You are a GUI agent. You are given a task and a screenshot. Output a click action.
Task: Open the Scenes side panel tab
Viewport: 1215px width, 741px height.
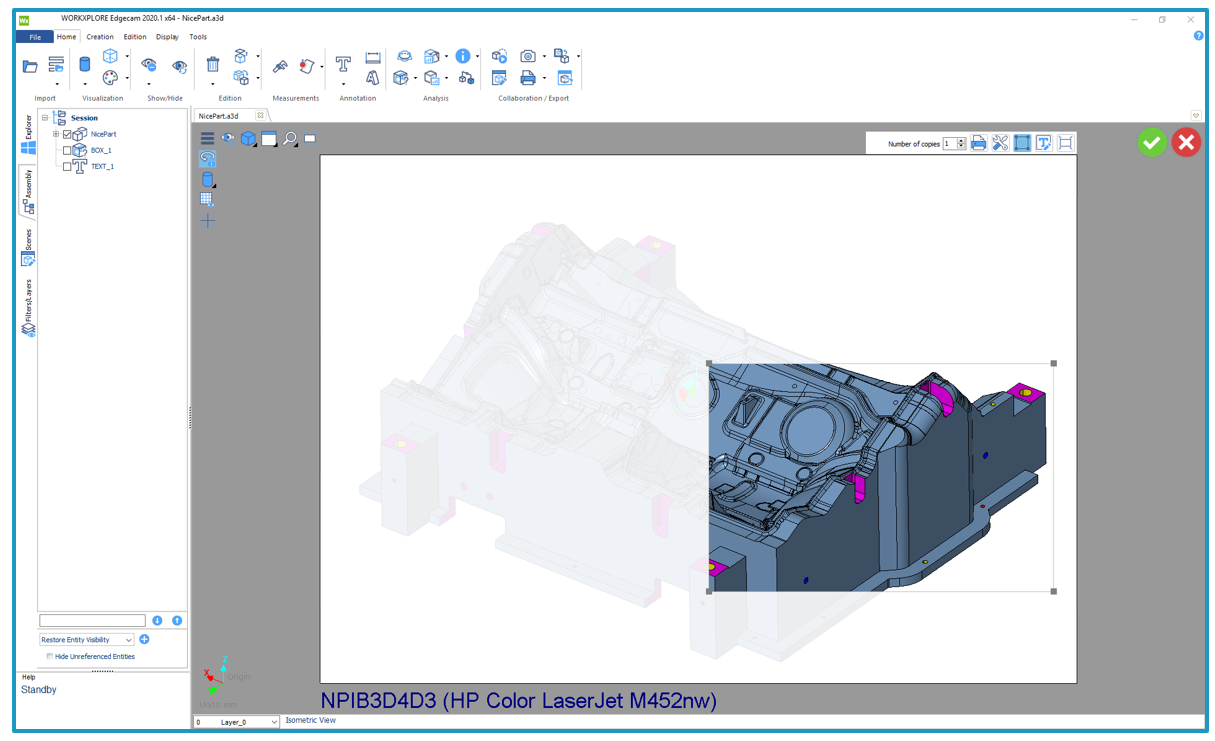pyautogui.click(x=28, y=247)
